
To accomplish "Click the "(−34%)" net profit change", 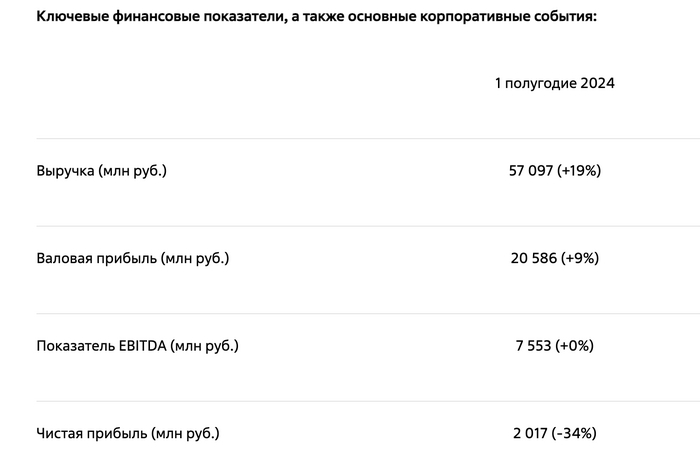I will click(x=576, y=433).
